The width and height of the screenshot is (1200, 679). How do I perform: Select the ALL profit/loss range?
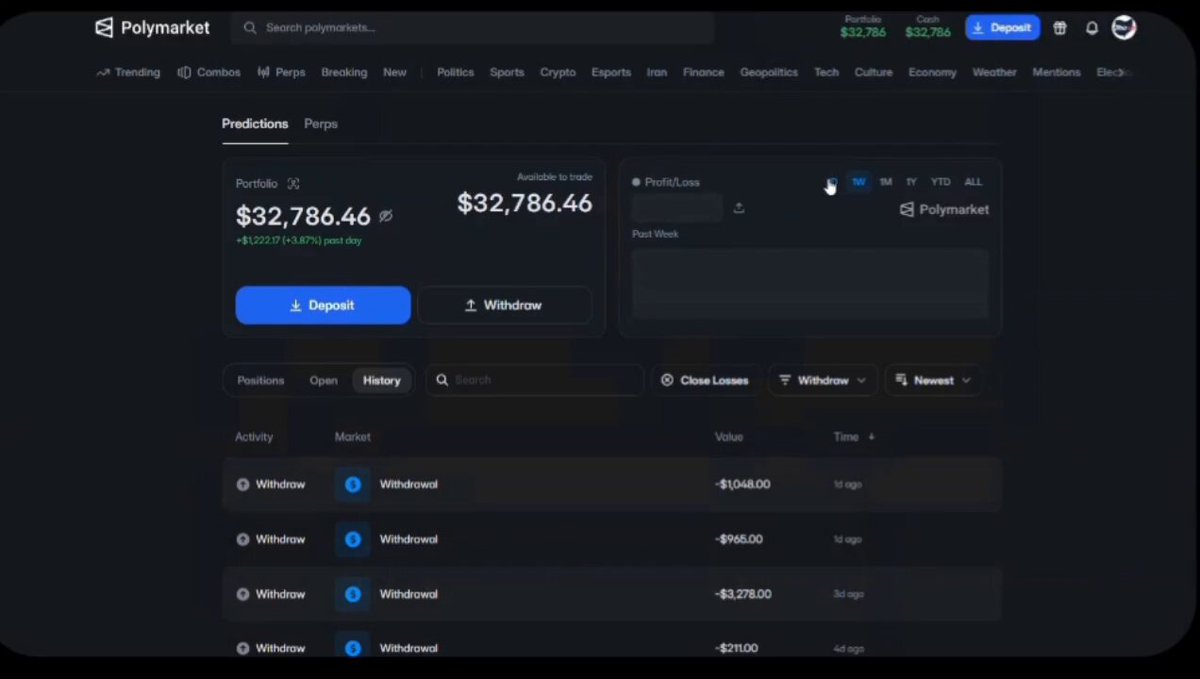(x=973, y=182)
